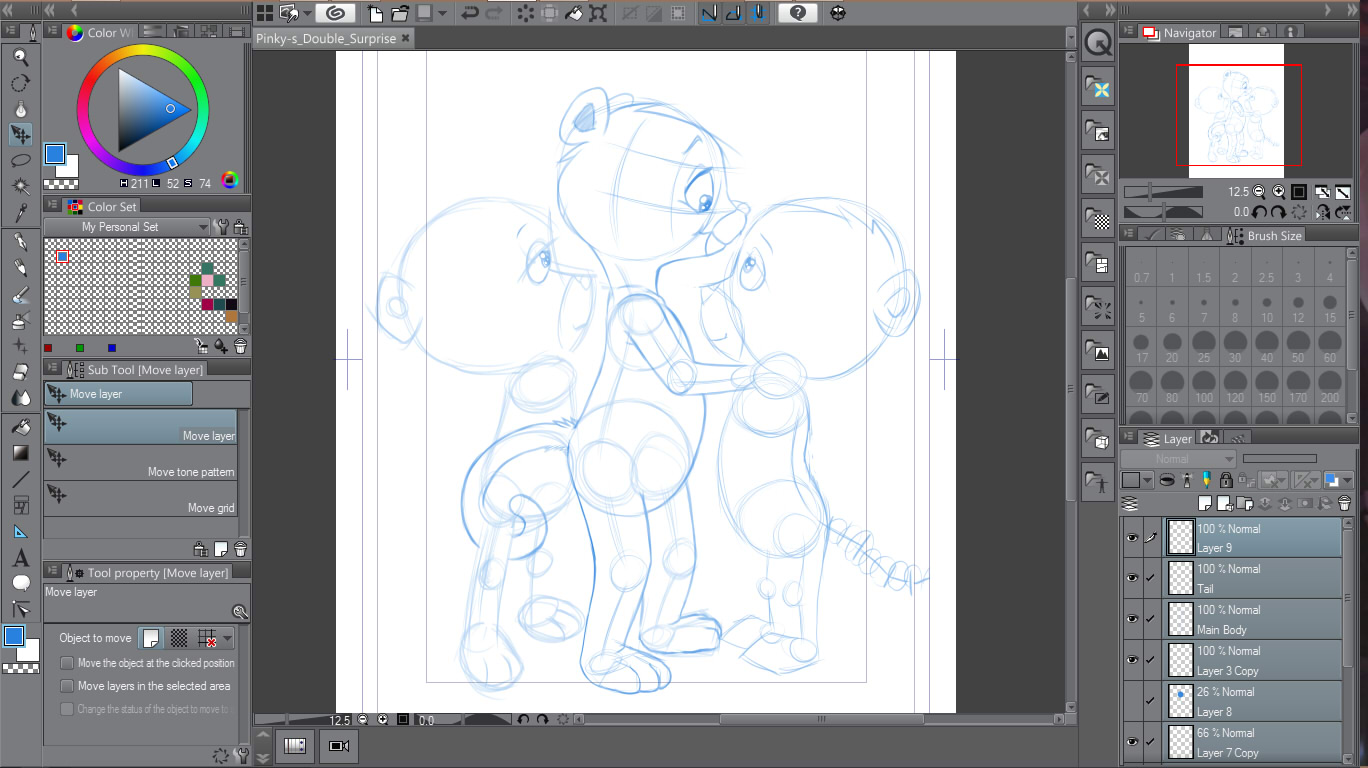The width and height of the screenshot is (1368, 768).
Task: Select the Zoom magnifier tool
Action: (20, 58)
